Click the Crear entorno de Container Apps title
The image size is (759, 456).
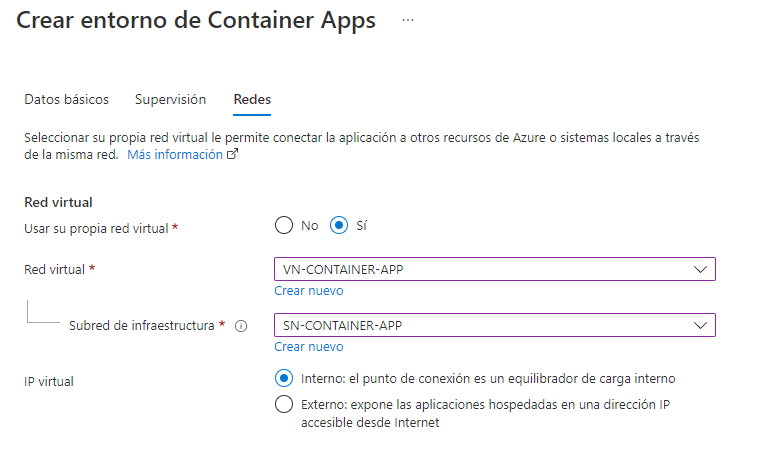pos(196,20)
